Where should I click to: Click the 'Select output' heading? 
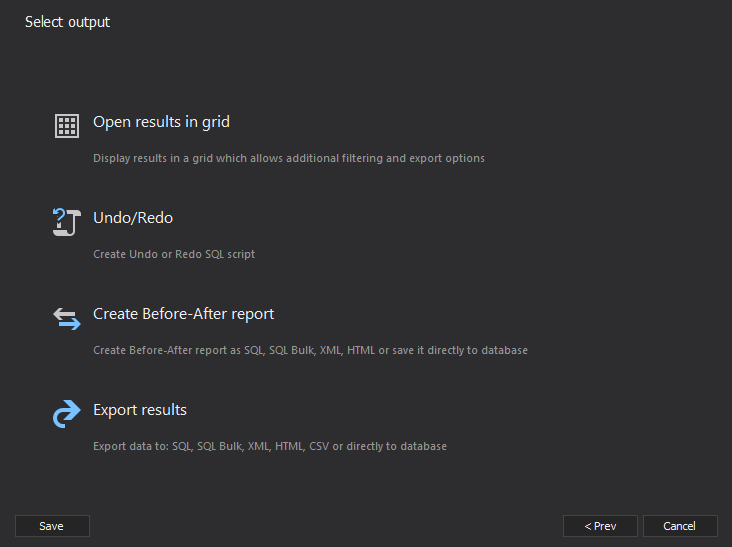[67, 22]
